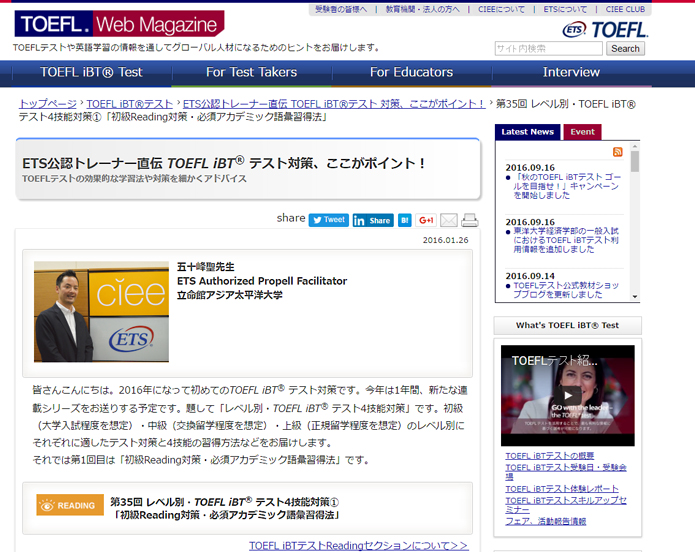Open TOEFL iBTテストReadingセクションについて link
Viewport: 695px width, 552px height.
(x=358, y=545)
